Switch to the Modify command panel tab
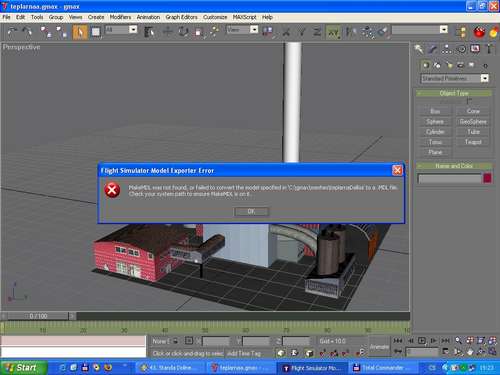Screen dimensions: 500x375 [433, 49]
